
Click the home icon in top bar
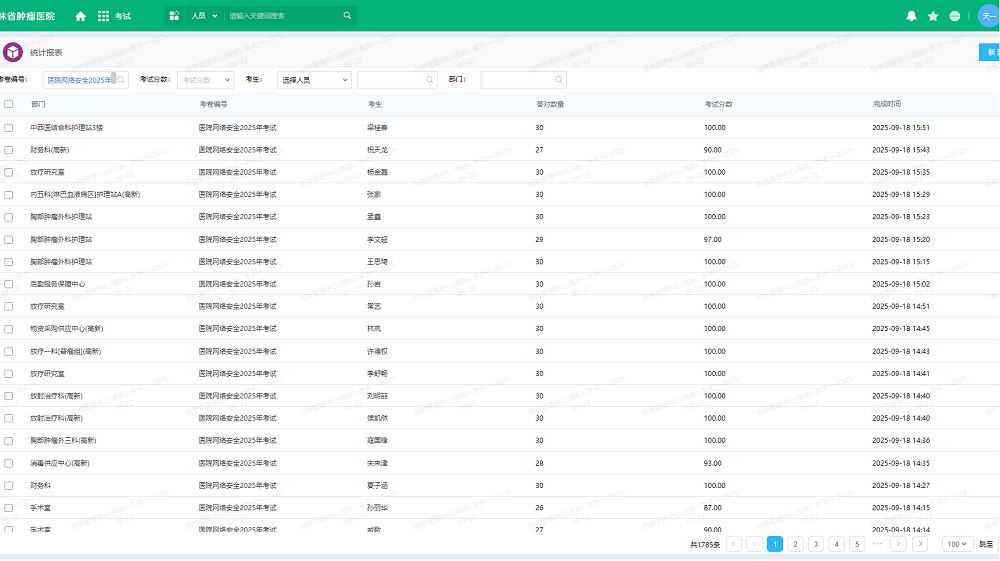[x=81, y=16]
